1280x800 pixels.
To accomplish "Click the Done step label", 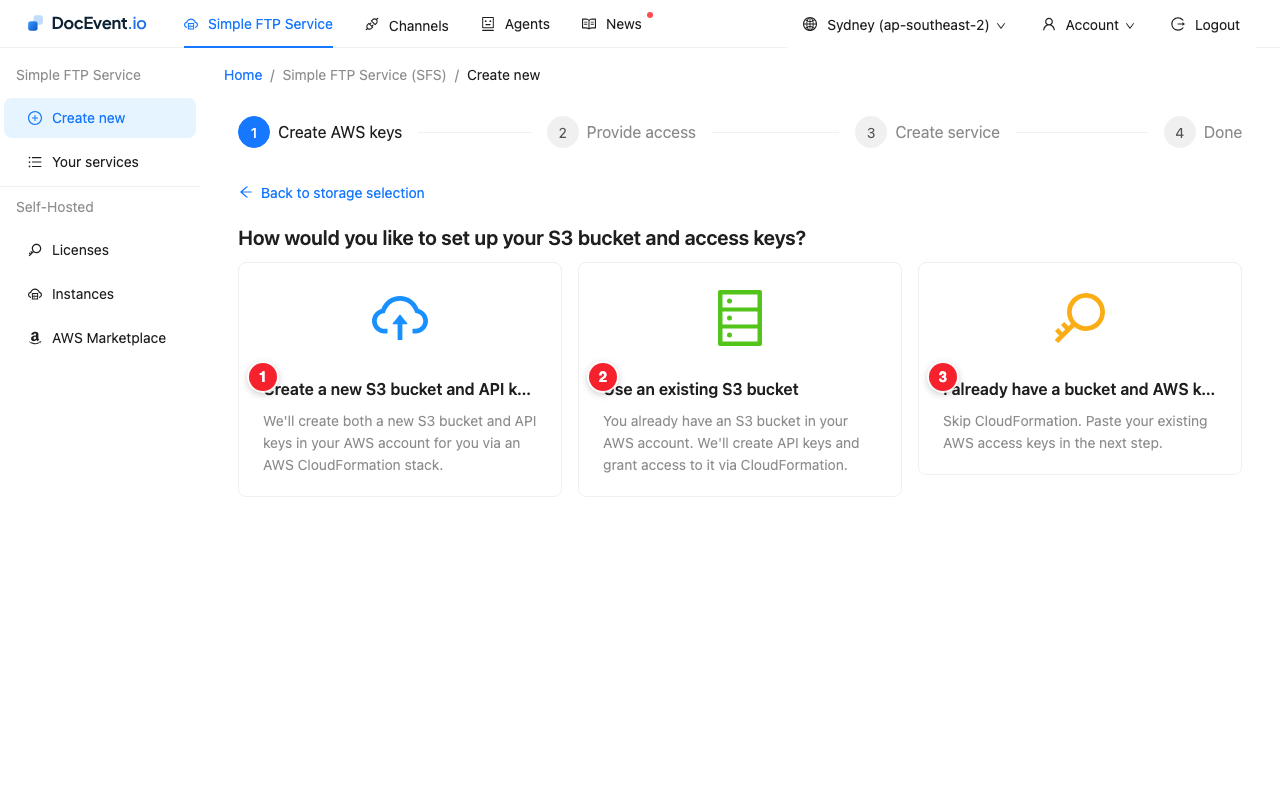I will tap(1223, 132).
